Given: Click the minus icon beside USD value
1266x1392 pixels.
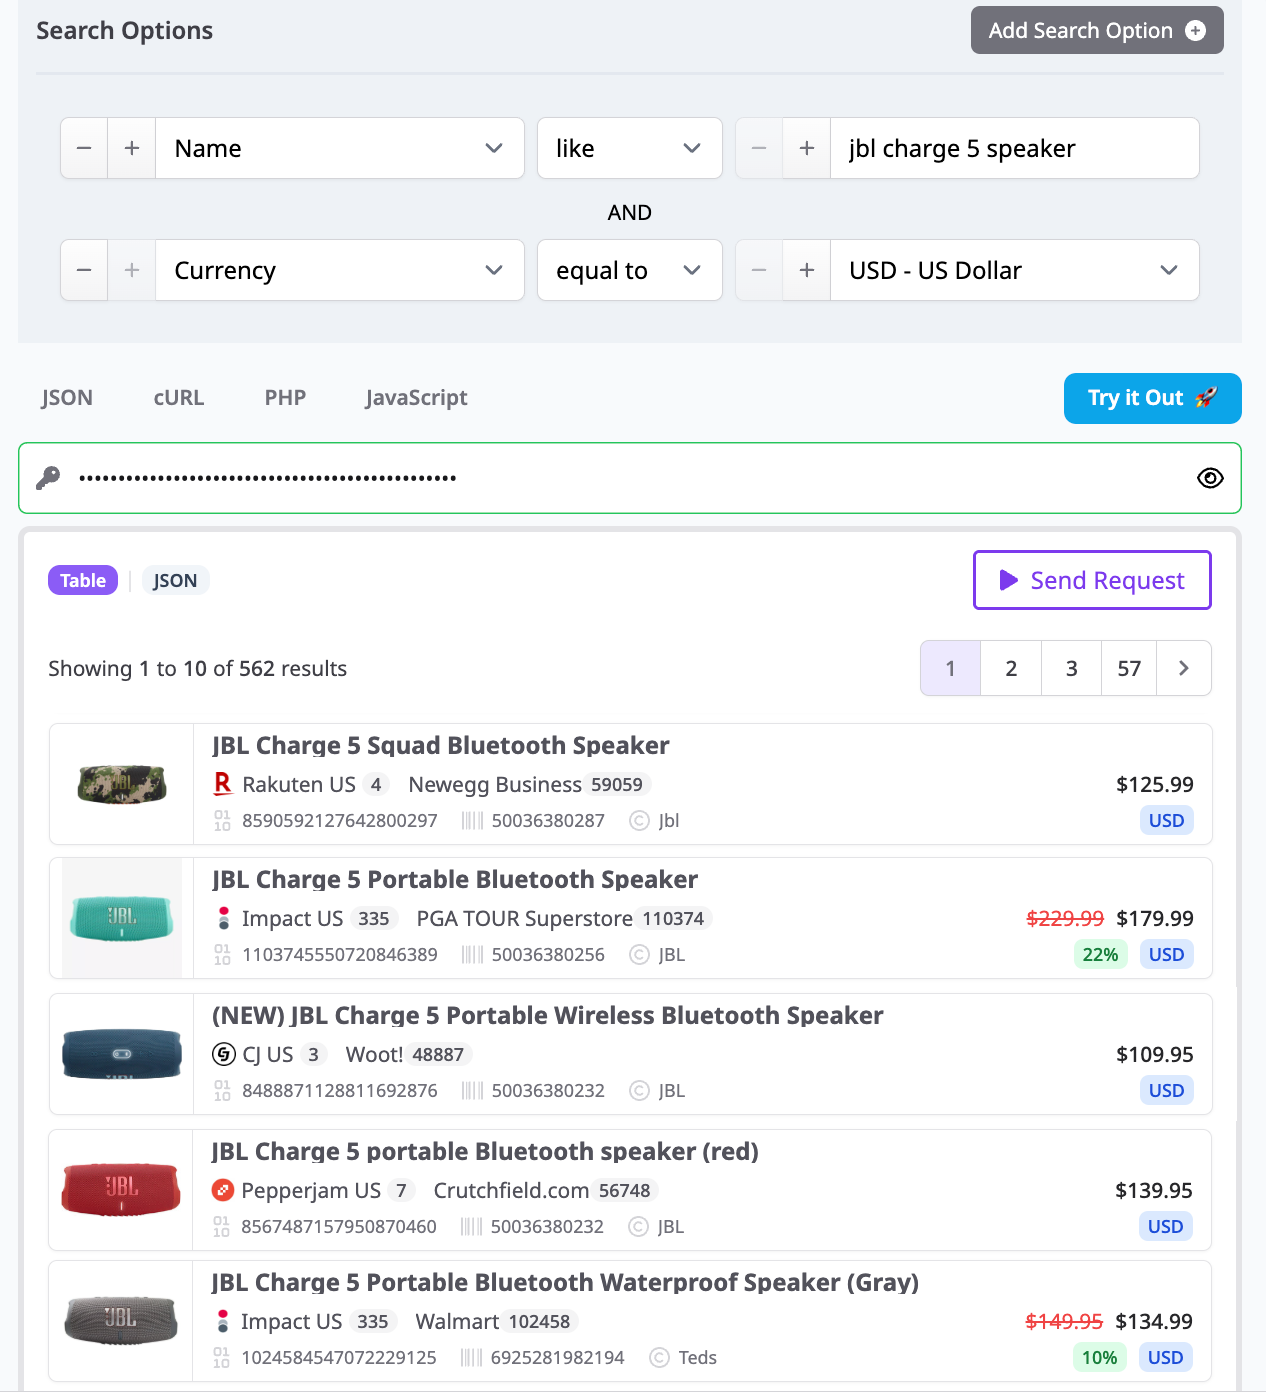Looking at the screenshot, I should click(759, 270).
